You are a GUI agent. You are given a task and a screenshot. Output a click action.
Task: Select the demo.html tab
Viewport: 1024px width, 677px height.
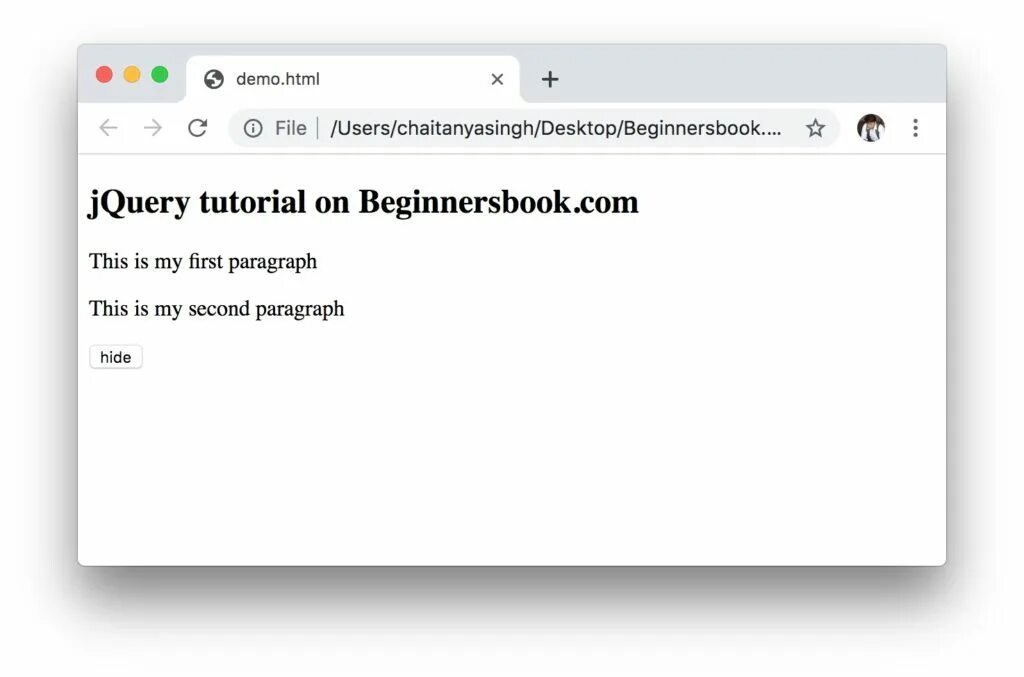[353, 80]
